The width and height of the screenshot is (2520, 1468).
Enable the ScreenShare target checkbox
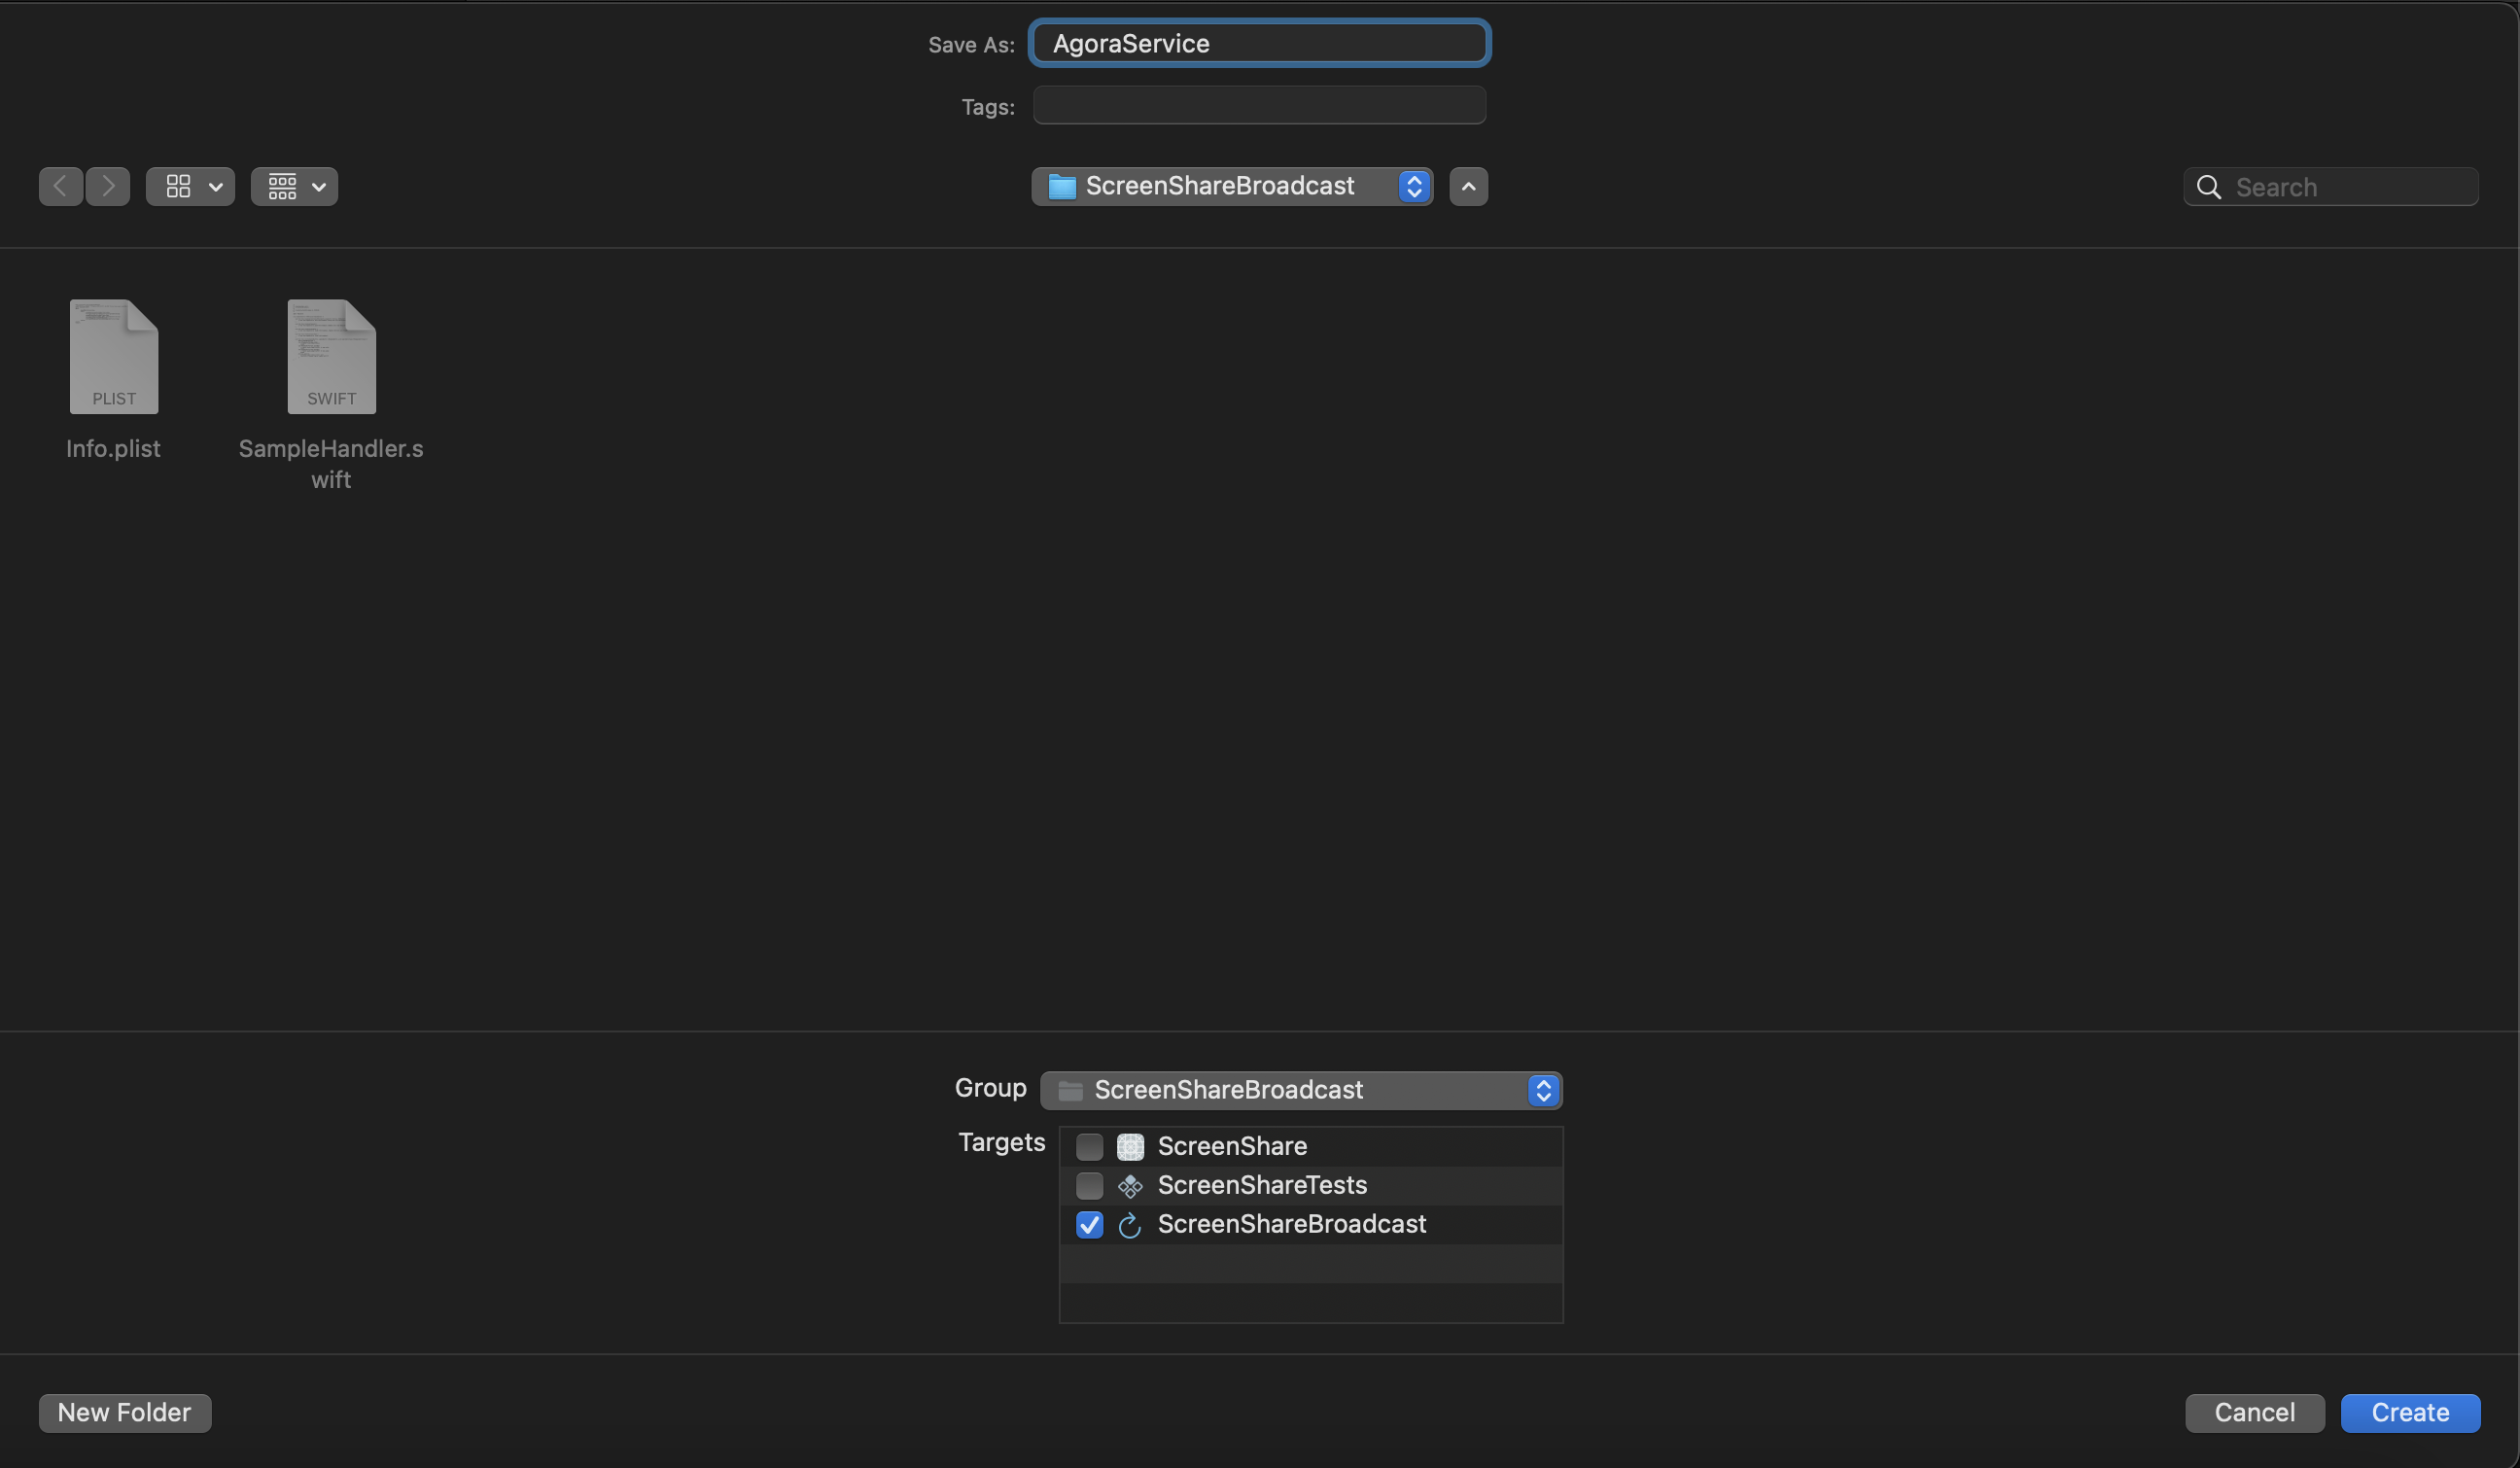[1089, 1146]
